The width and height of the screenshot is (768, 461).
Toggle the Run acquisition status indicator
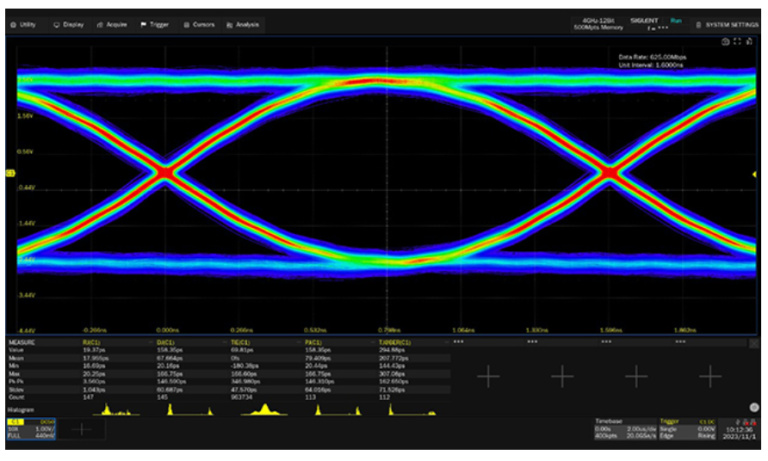point(676,20)
